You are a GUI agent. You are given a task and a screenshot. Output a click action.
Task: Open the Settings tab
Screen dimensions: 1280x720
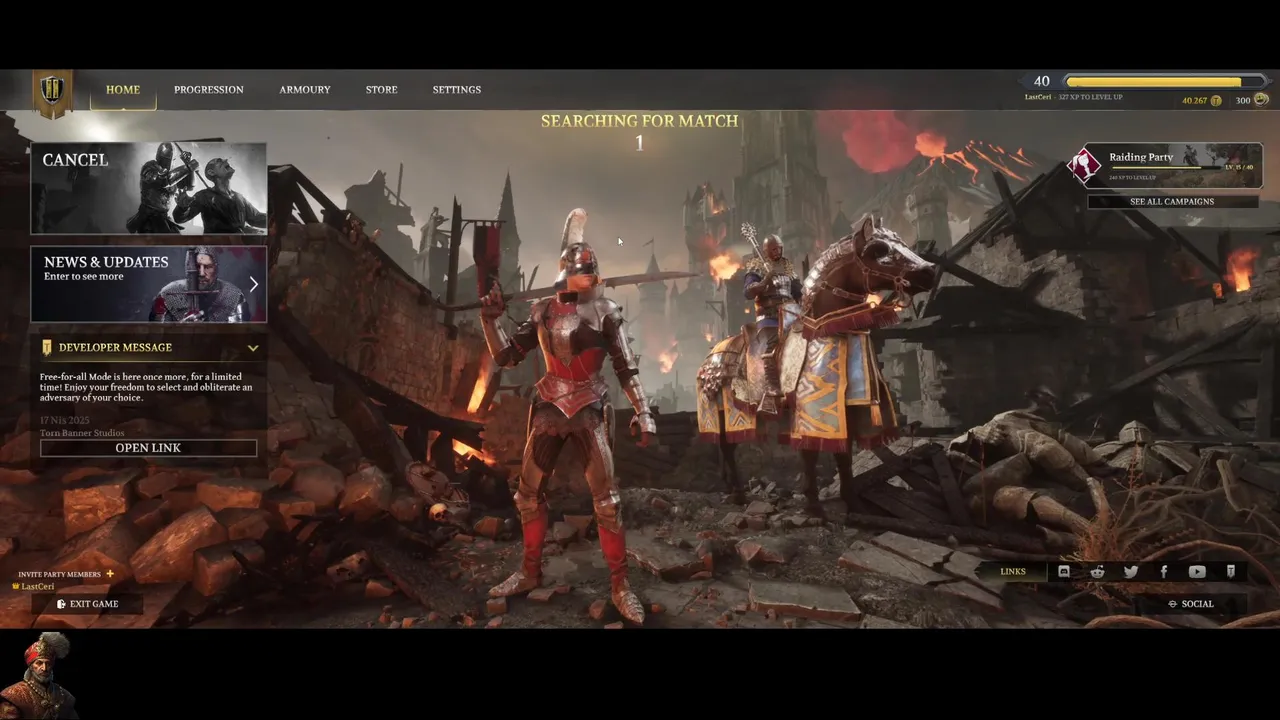(x=457, y=90)
